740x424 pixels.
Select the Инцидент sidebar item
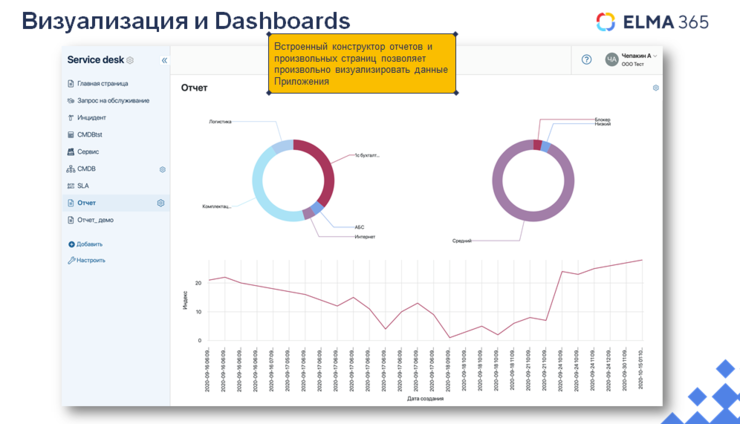[x=91, y=118]
